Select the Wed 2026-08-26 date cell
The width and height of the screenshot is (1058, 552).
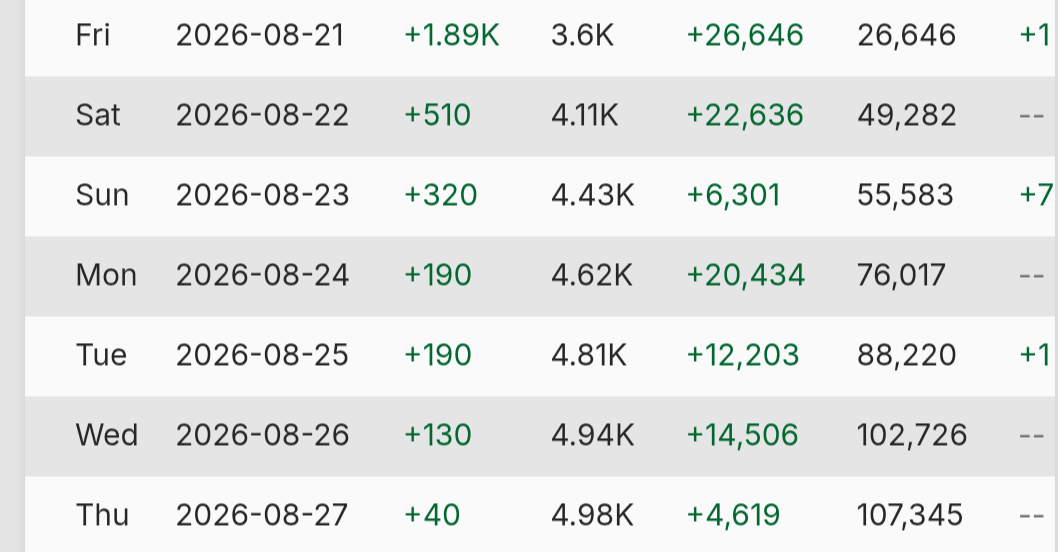(x=262, y=435)
